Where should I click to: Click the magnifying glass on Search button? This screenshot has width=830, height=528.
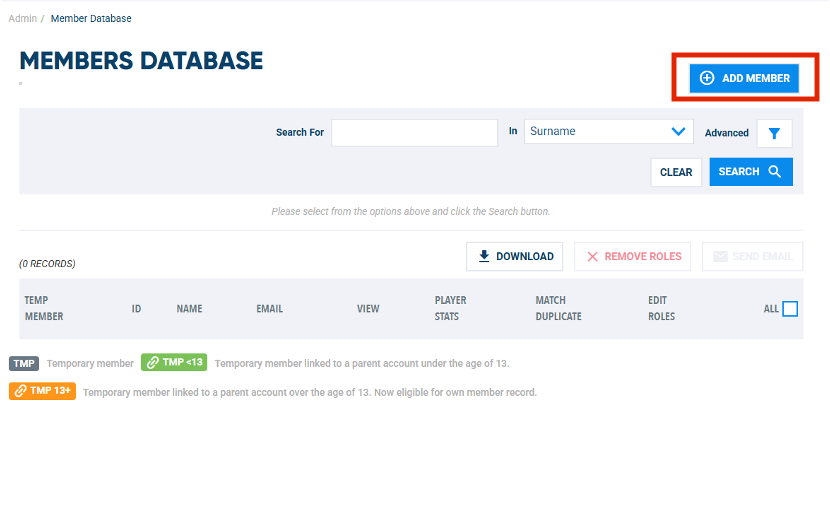coord(775,172)
